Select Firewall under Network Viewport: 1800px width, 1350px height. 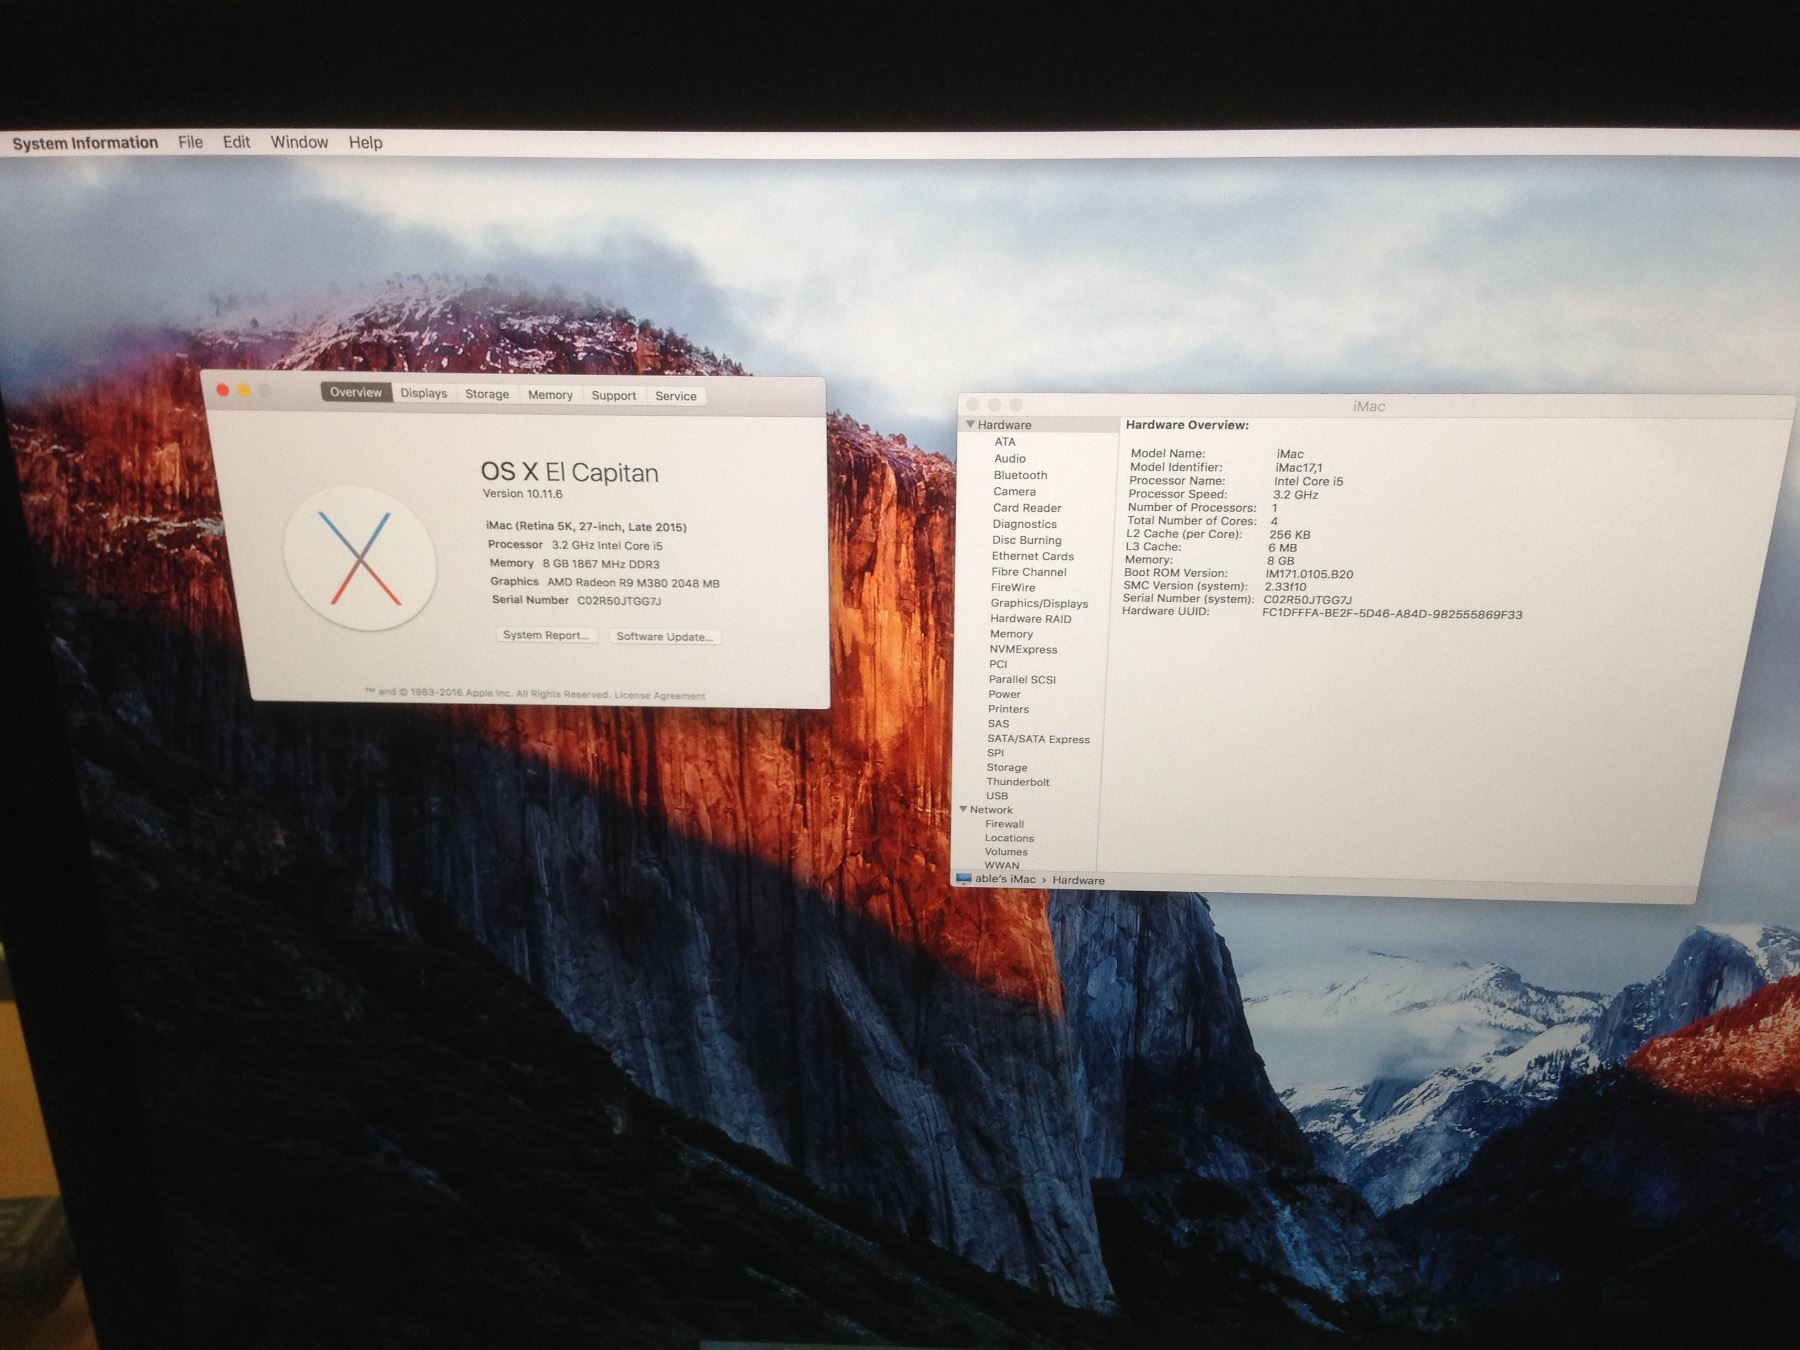(x=1004, y=824)
